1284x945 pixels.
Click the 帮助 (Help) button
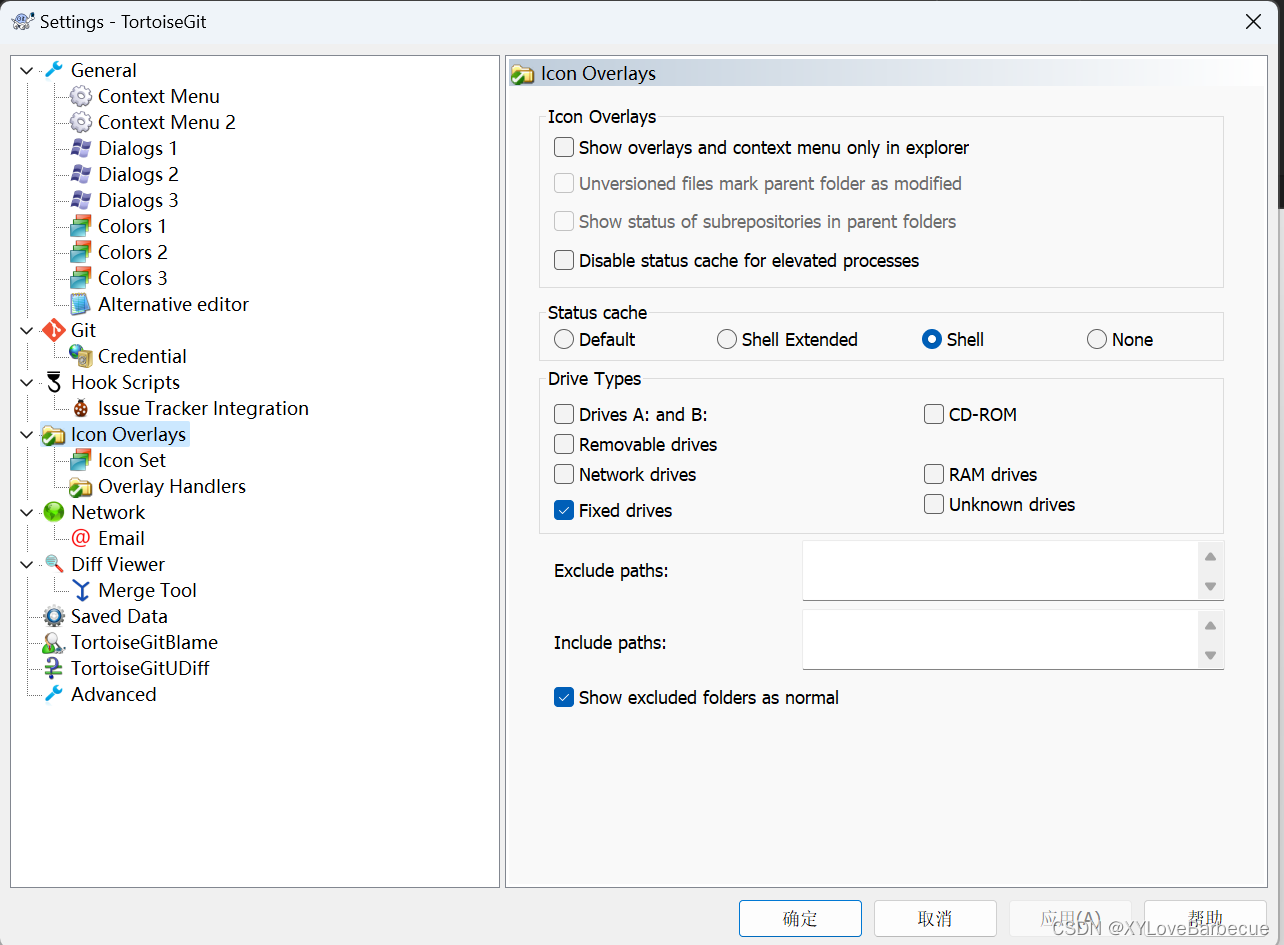point(1205,918)
